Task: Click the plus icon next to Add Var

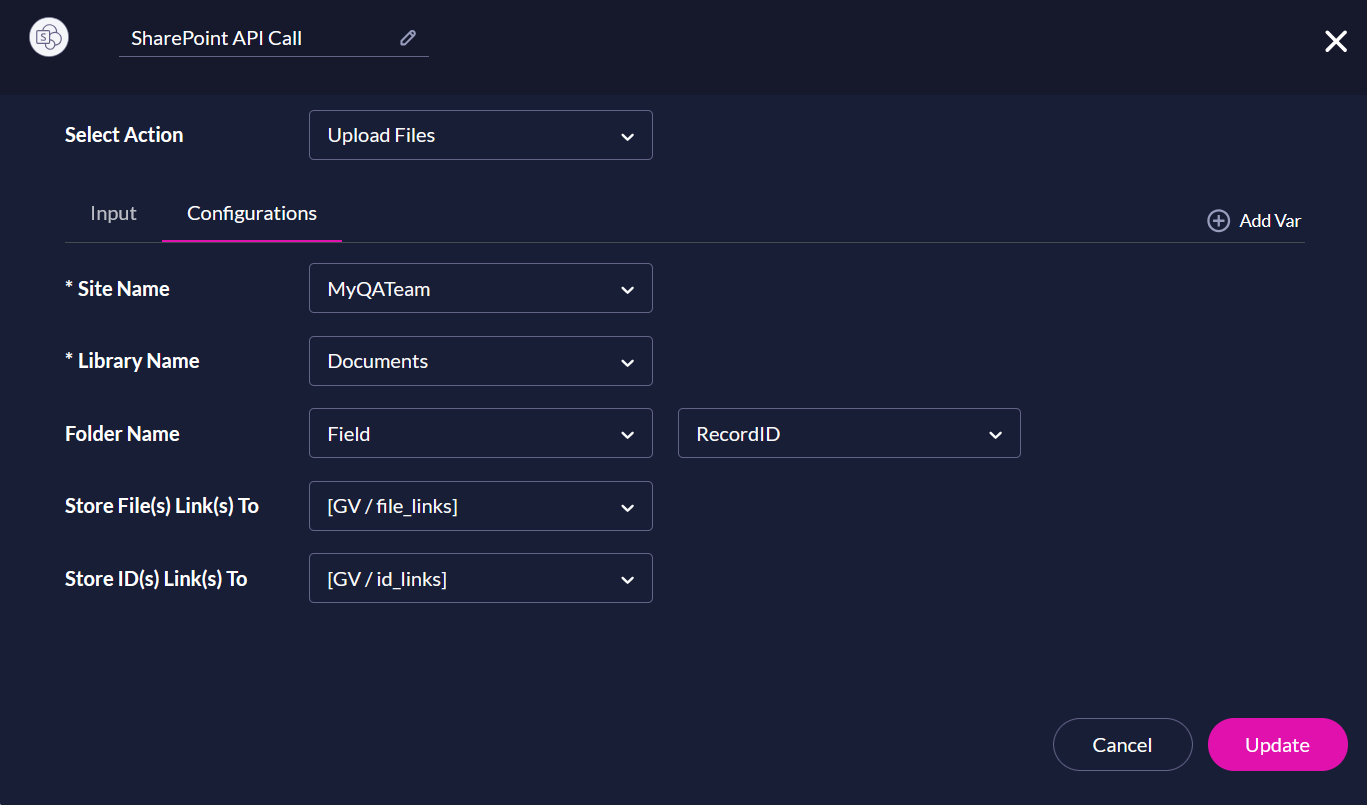Action: pyautogui.click(x=1218, y=220)
